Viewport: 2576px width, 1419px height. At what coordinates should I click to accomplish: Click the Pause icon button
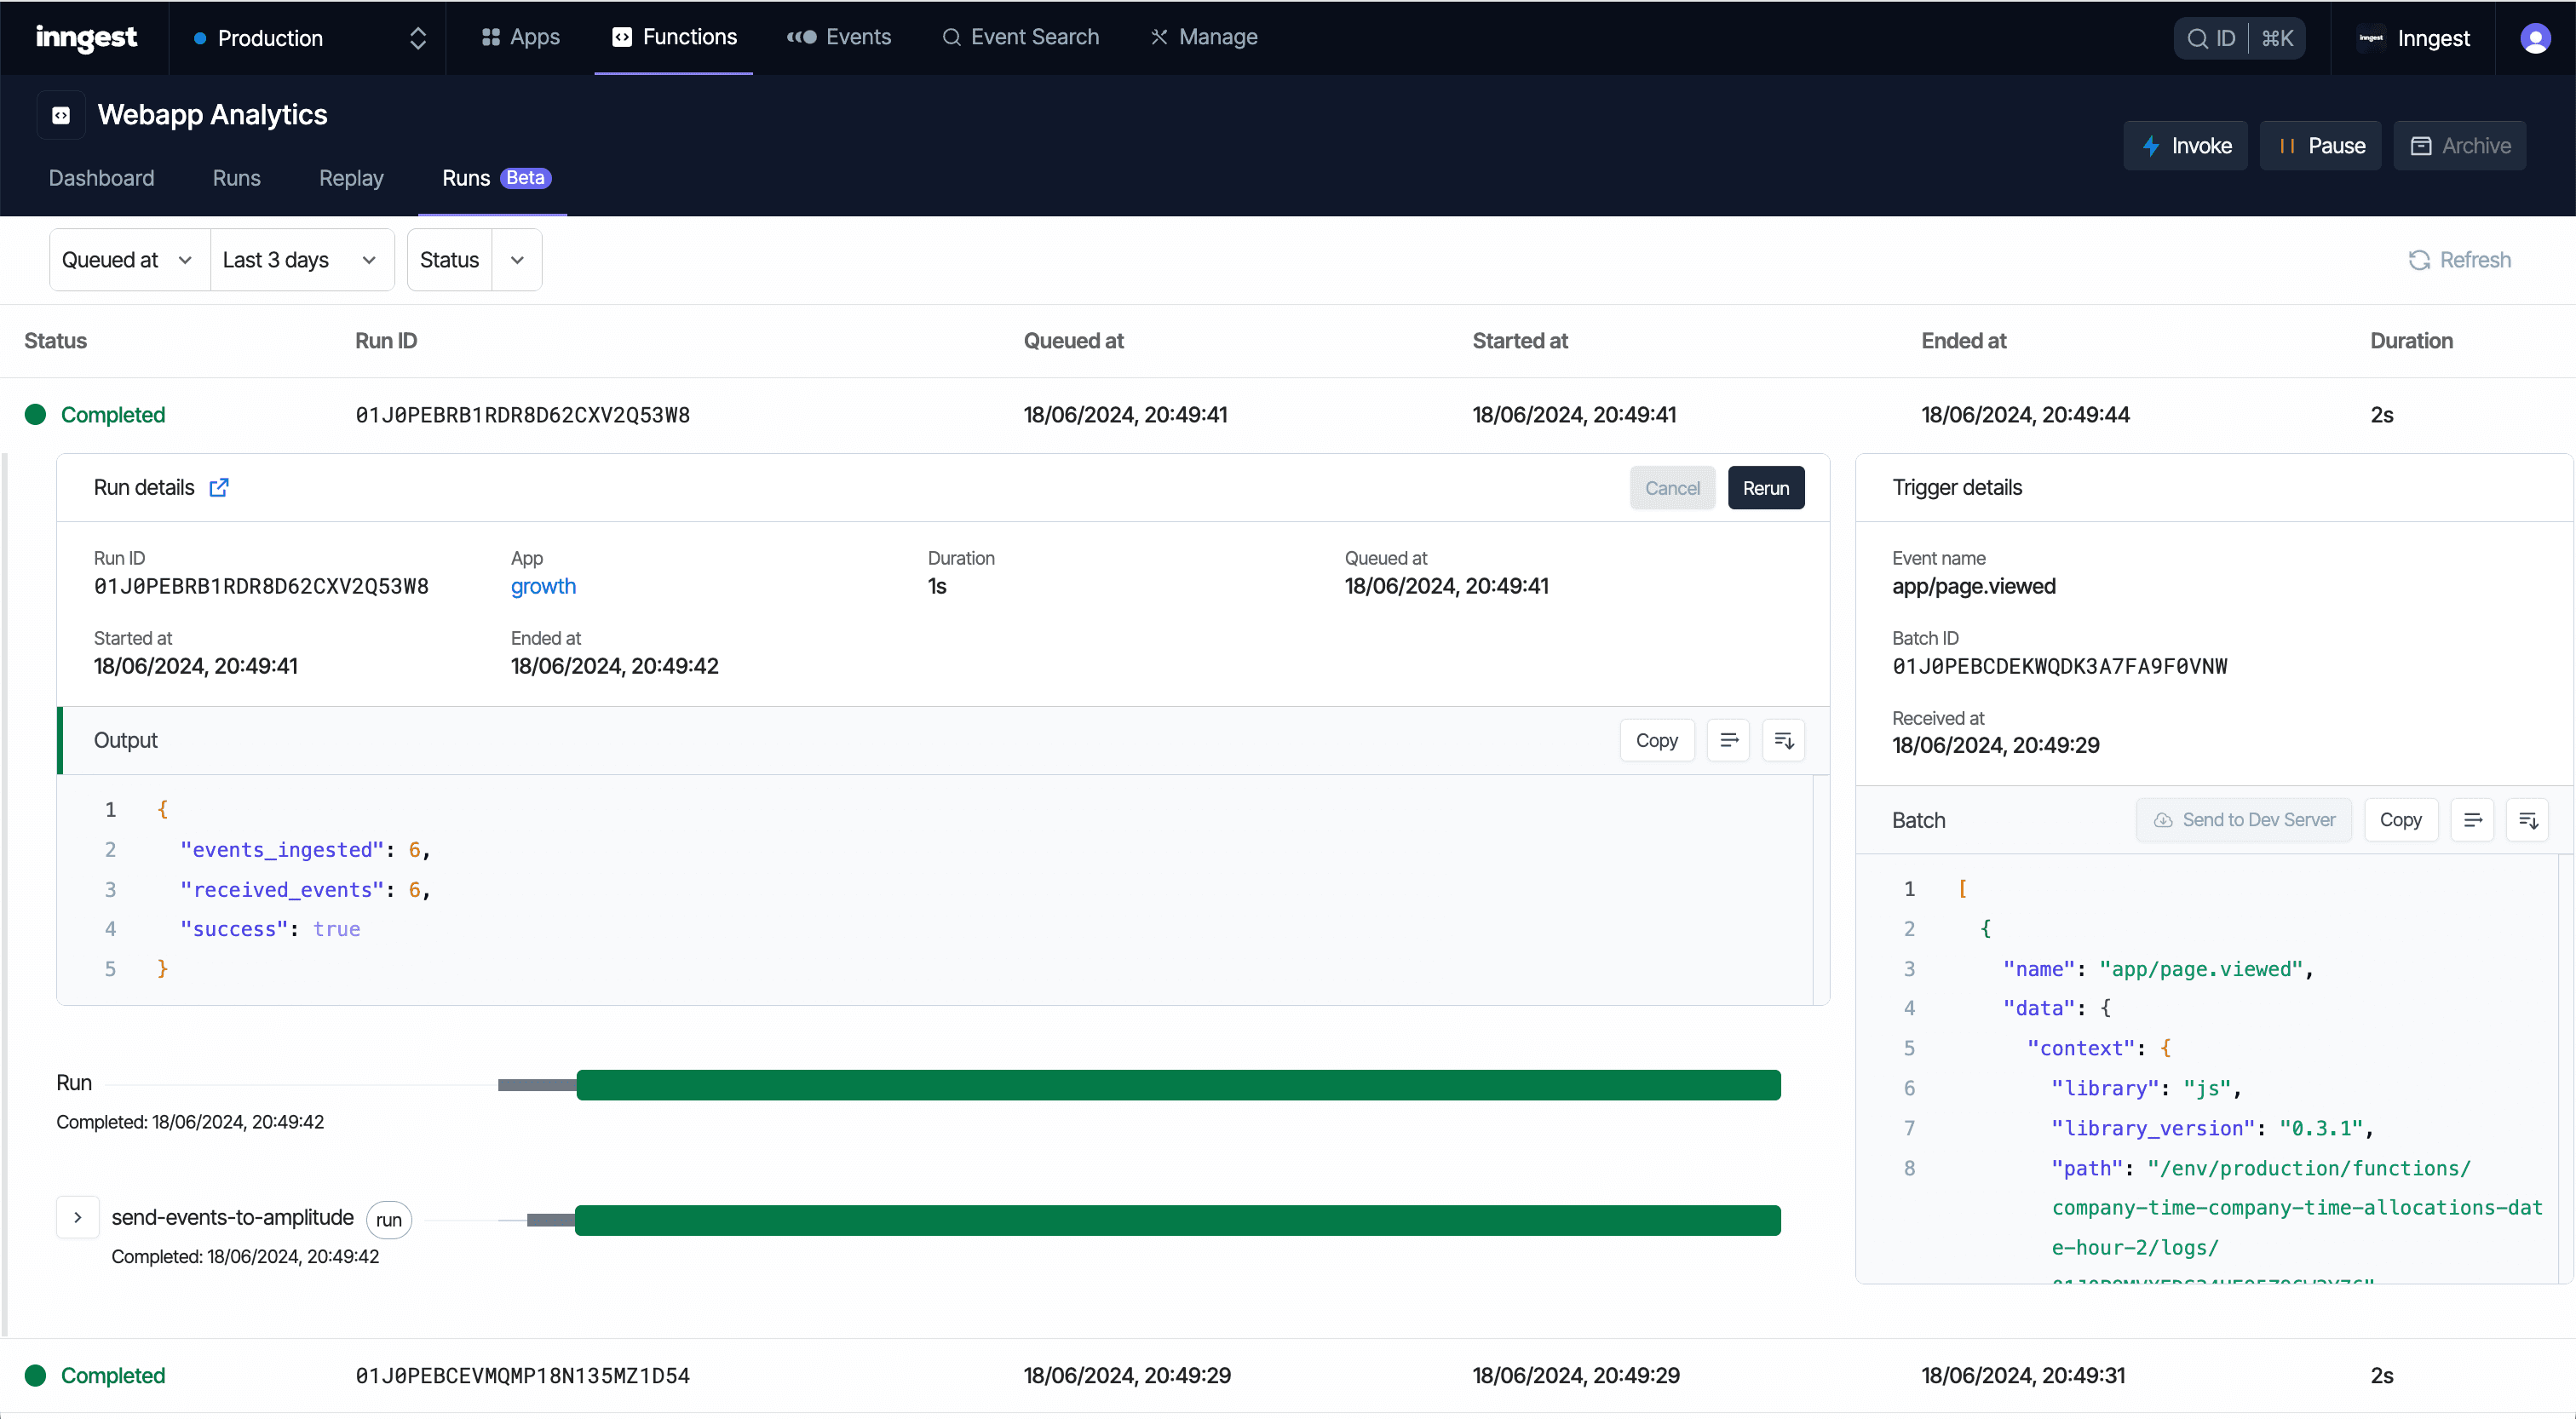[x=2320, y=145]
